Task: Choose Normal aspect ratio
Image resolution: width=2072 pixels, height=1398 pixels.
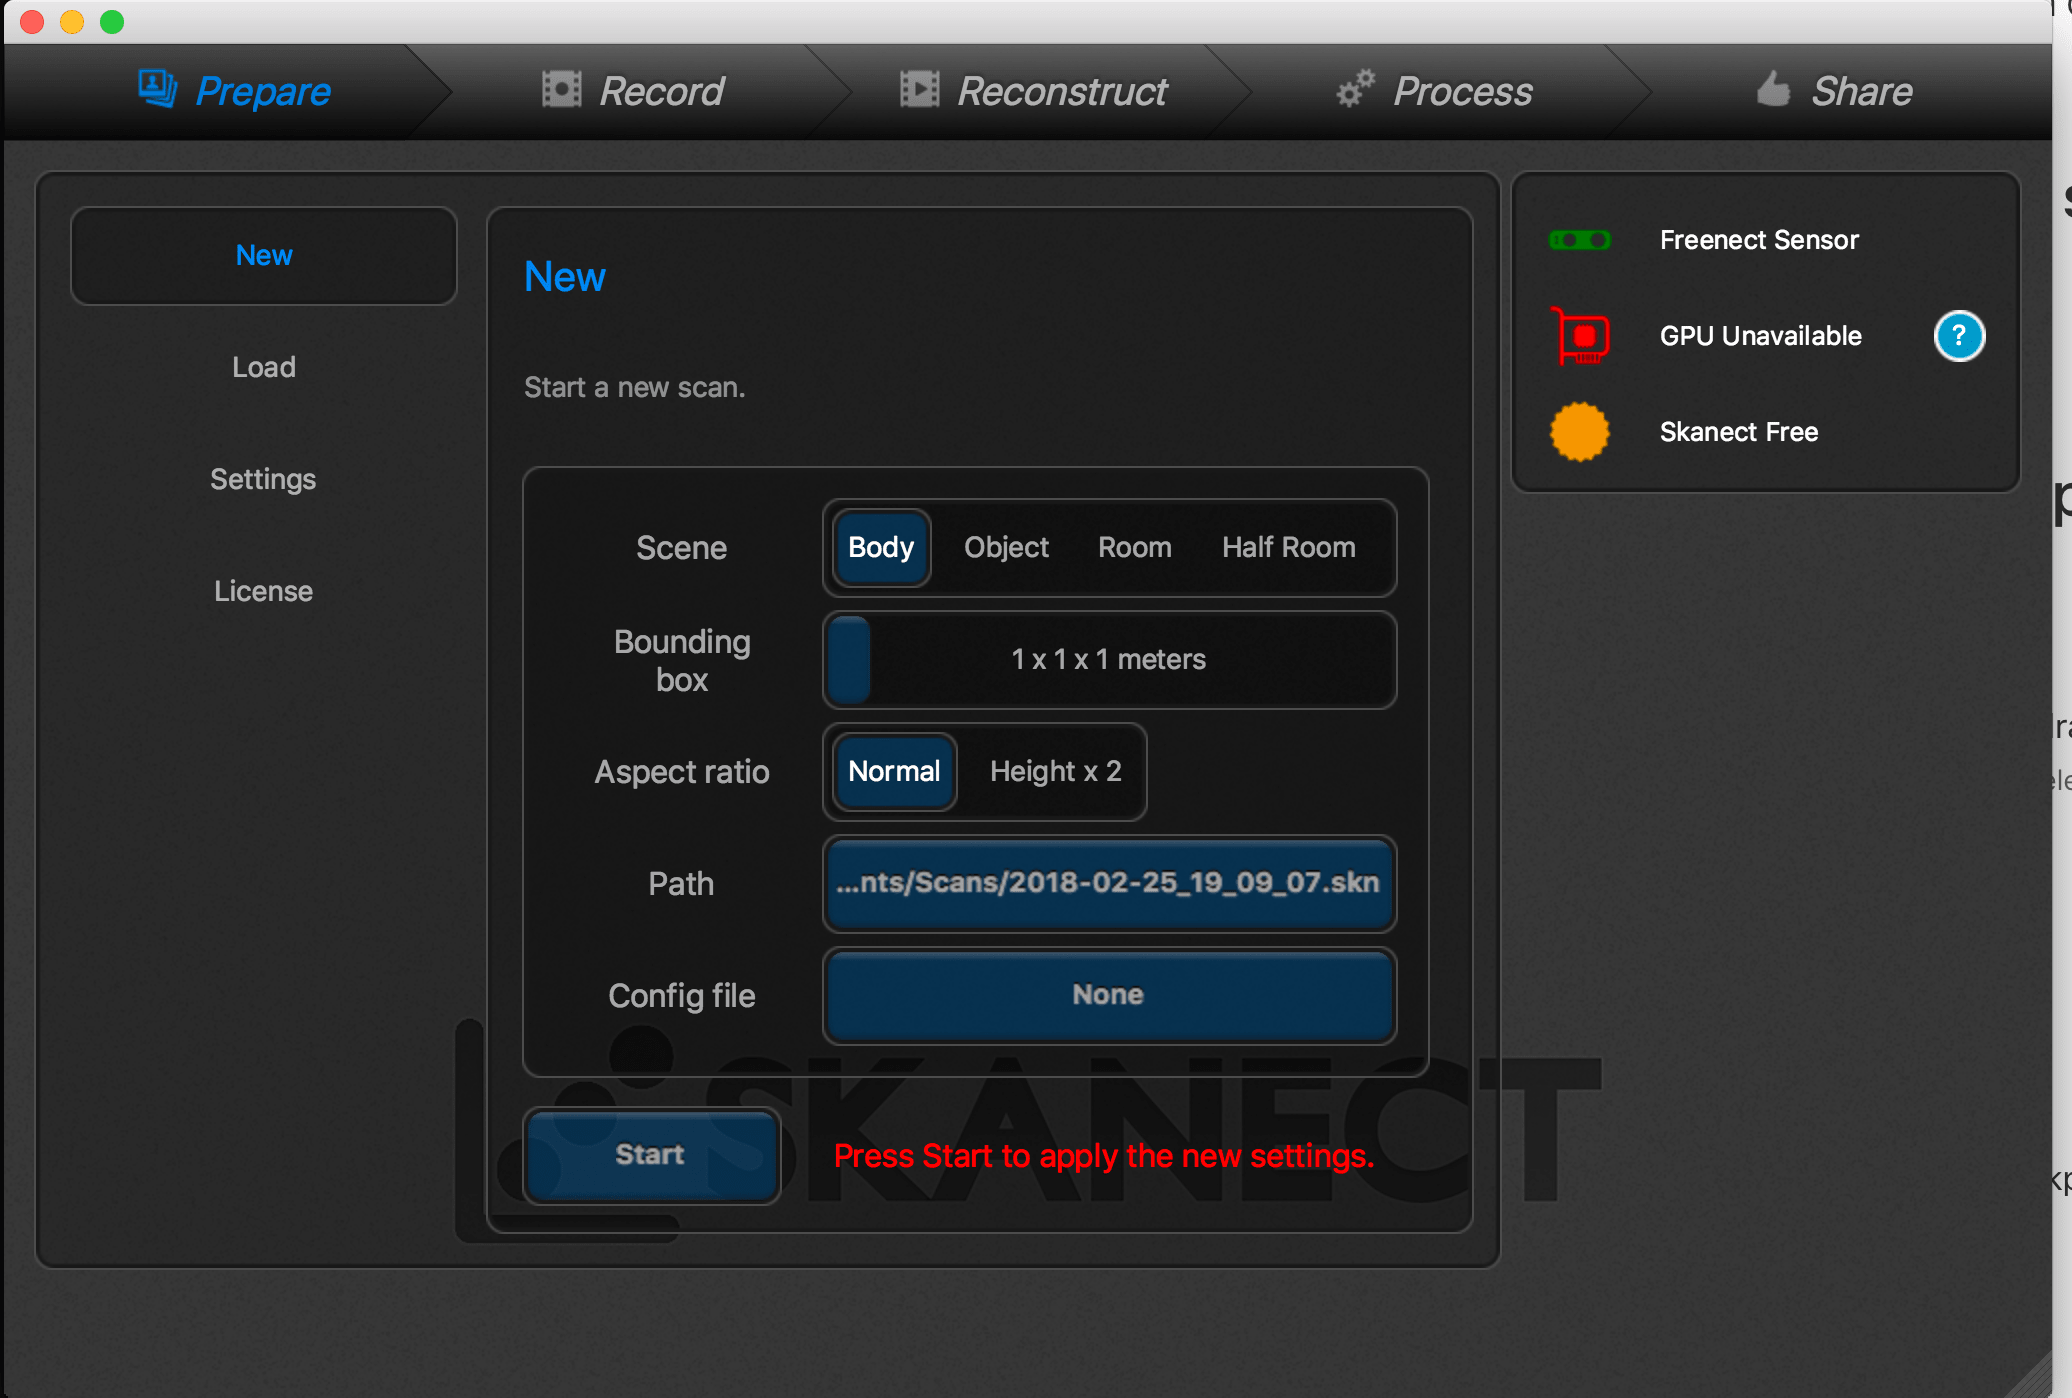Action: [x=894, y=772]
